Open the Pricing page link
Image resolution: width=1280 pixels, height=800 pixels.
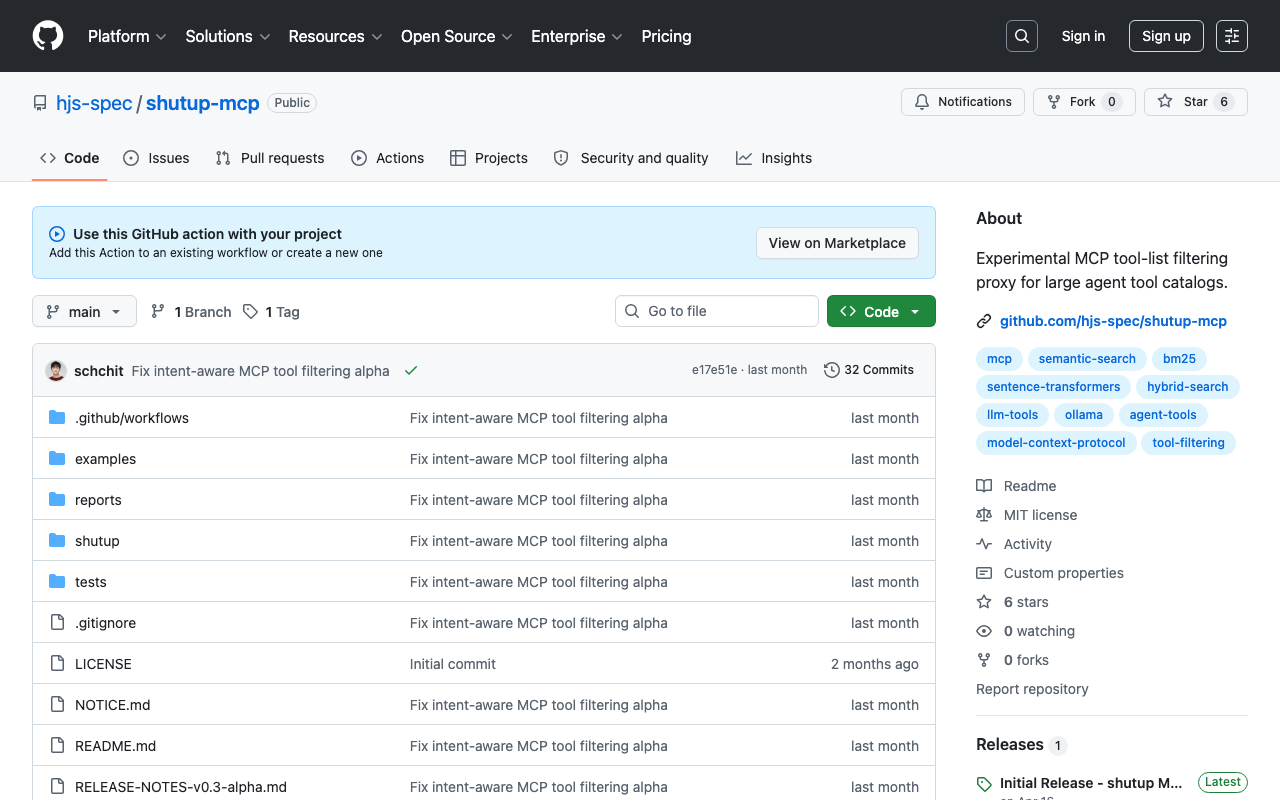666,36
